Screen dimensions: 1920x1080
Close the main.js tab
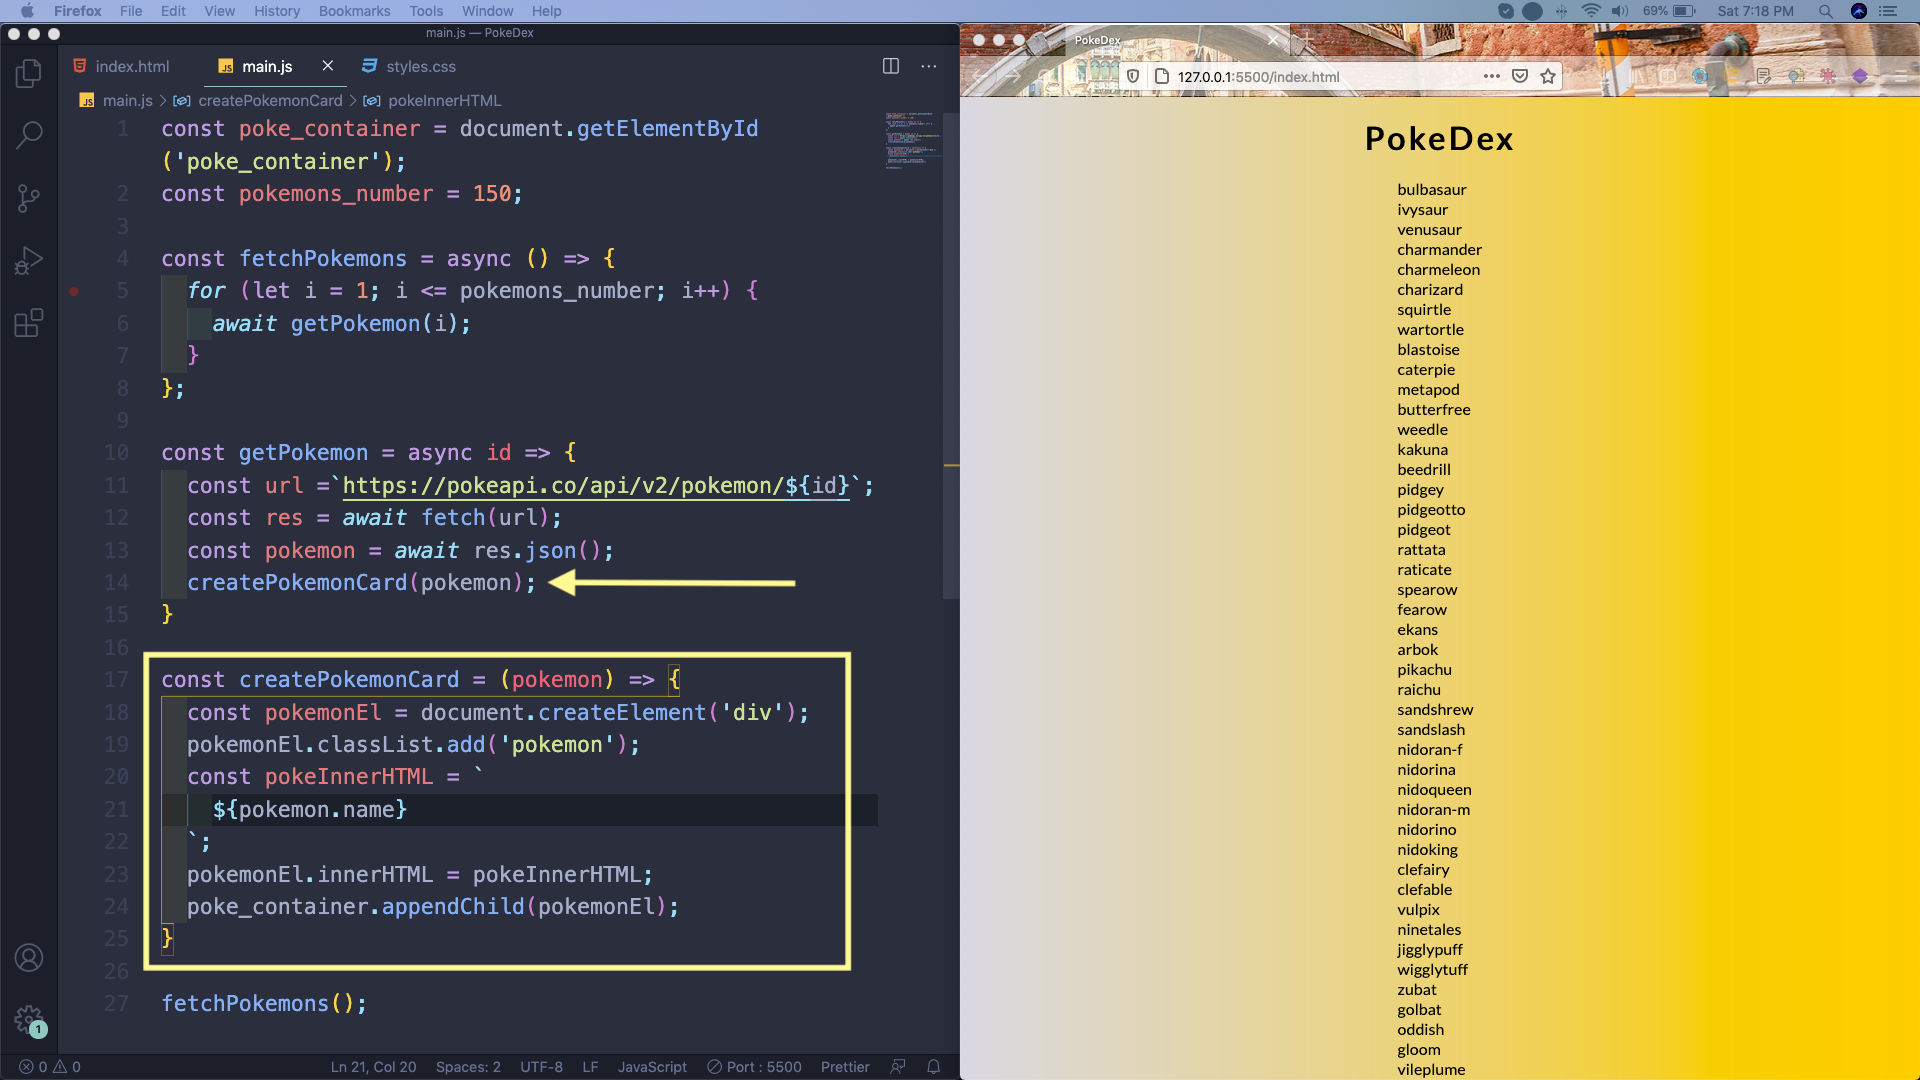point(327,66)
